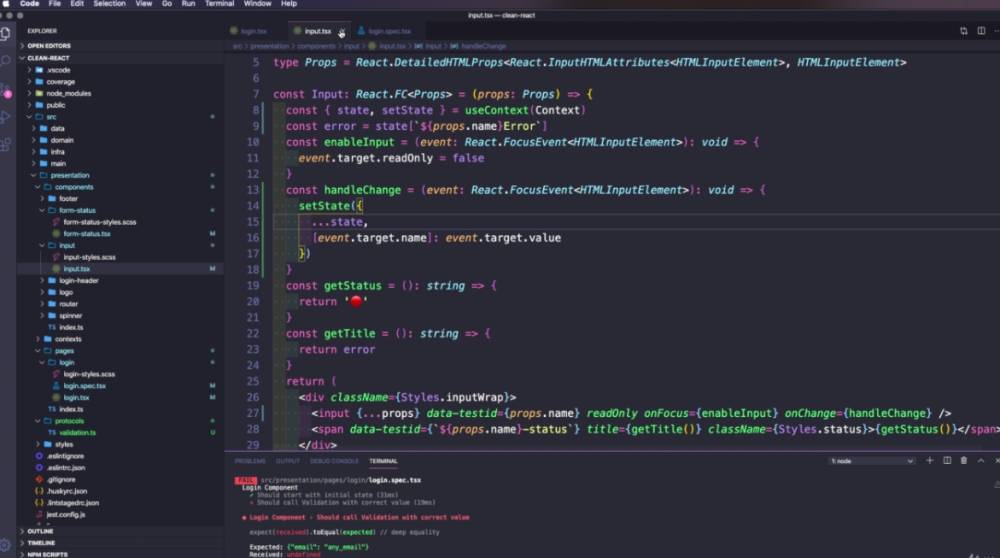Open the File menu
The height and width of the screenshot is (558, 1000).
55,4
